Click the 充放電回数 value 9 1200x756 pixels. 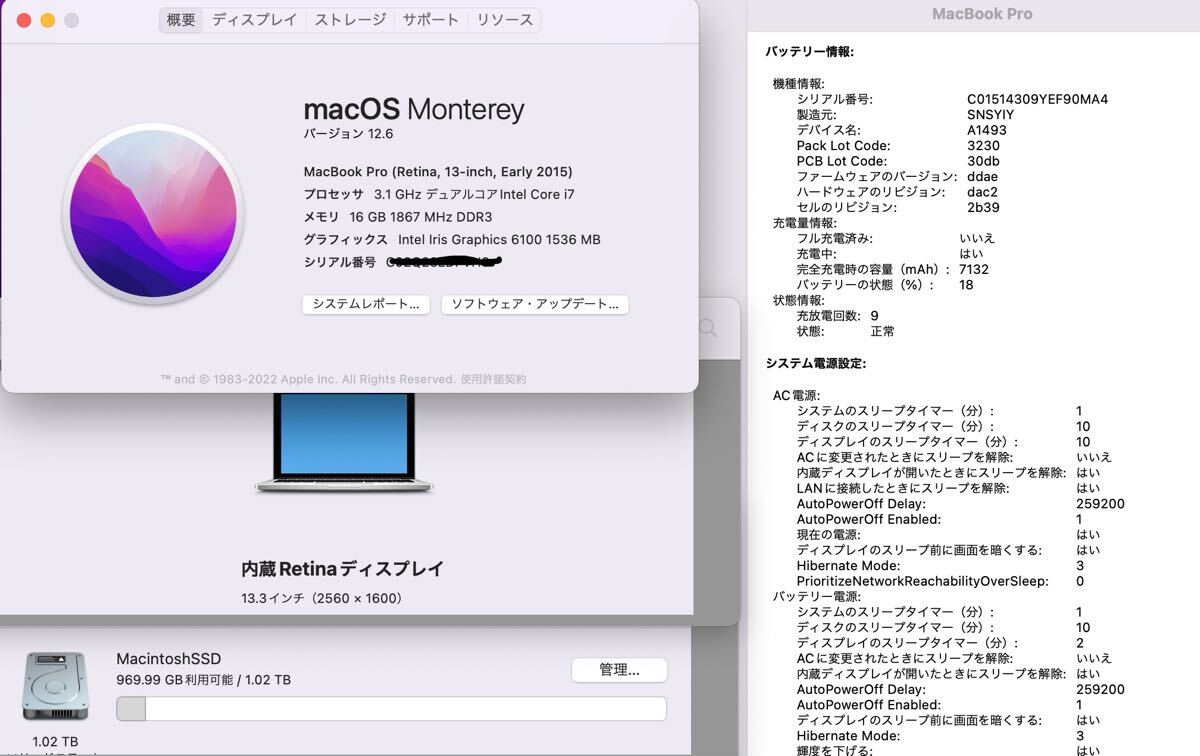[874, 316]
